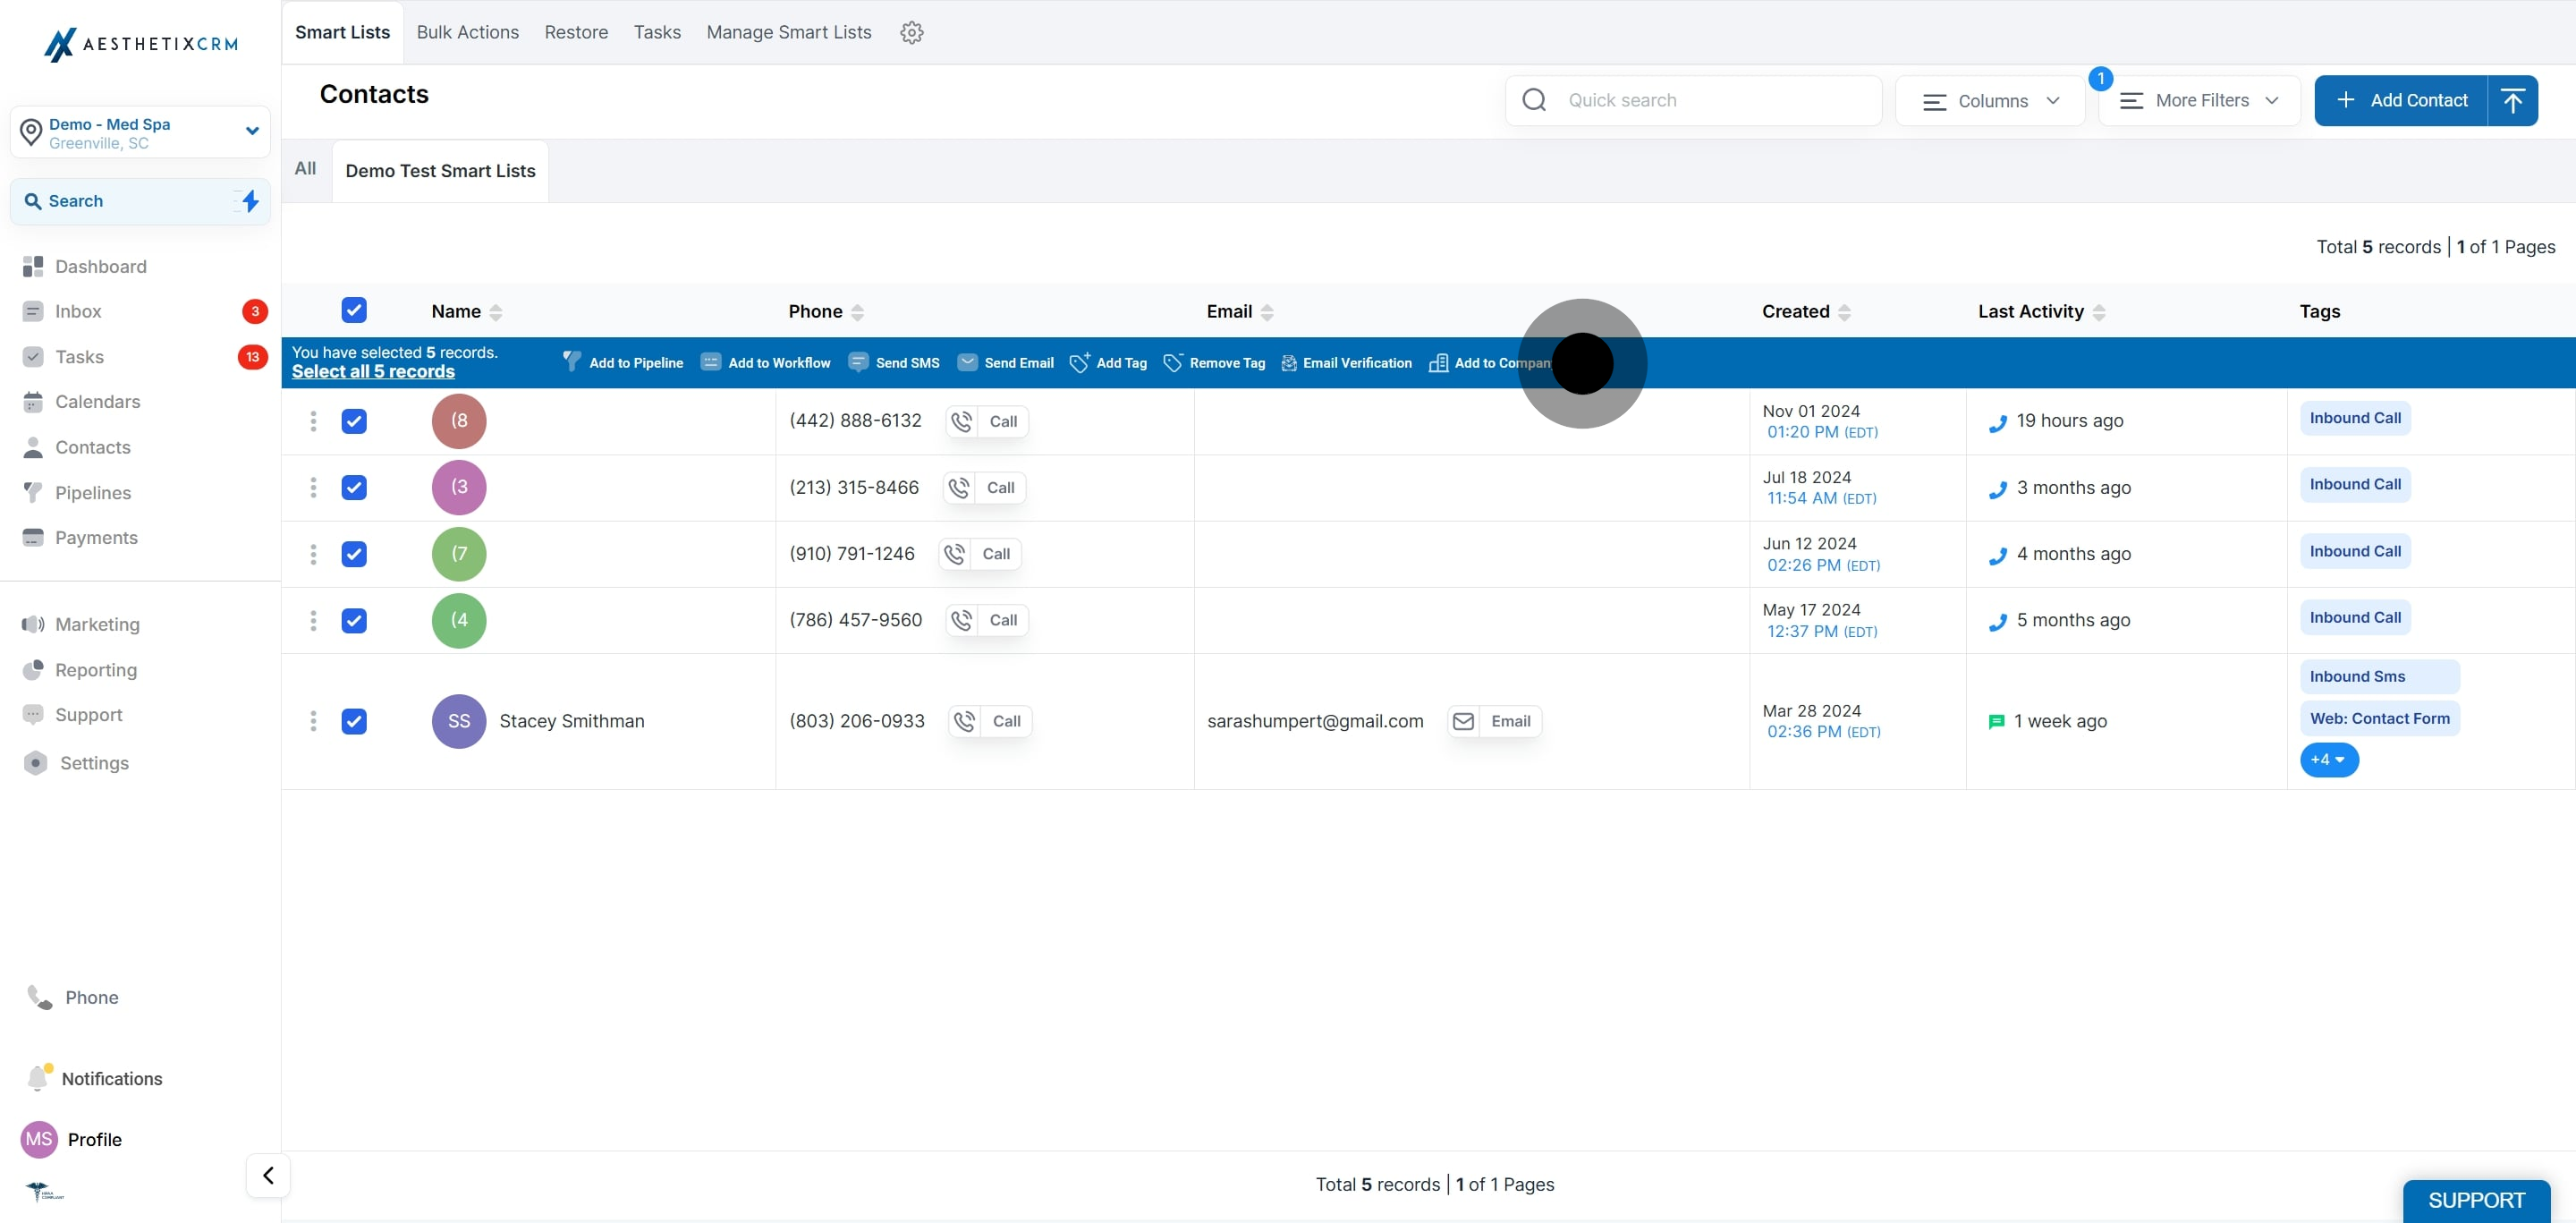Click the Email Verification bulk action icon

(1289, 363)
